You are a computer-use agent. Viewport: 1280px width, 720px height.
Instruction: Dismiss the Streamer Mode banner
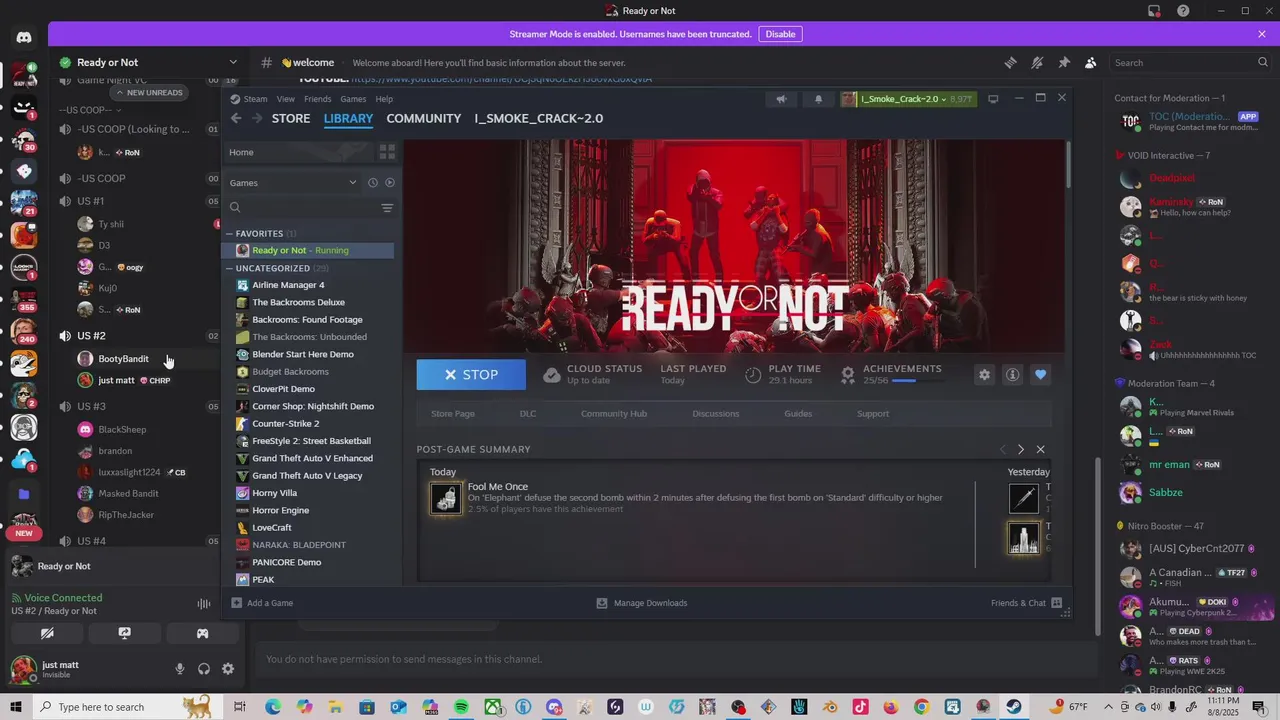pyautogui.click(x=1262, y=34)
